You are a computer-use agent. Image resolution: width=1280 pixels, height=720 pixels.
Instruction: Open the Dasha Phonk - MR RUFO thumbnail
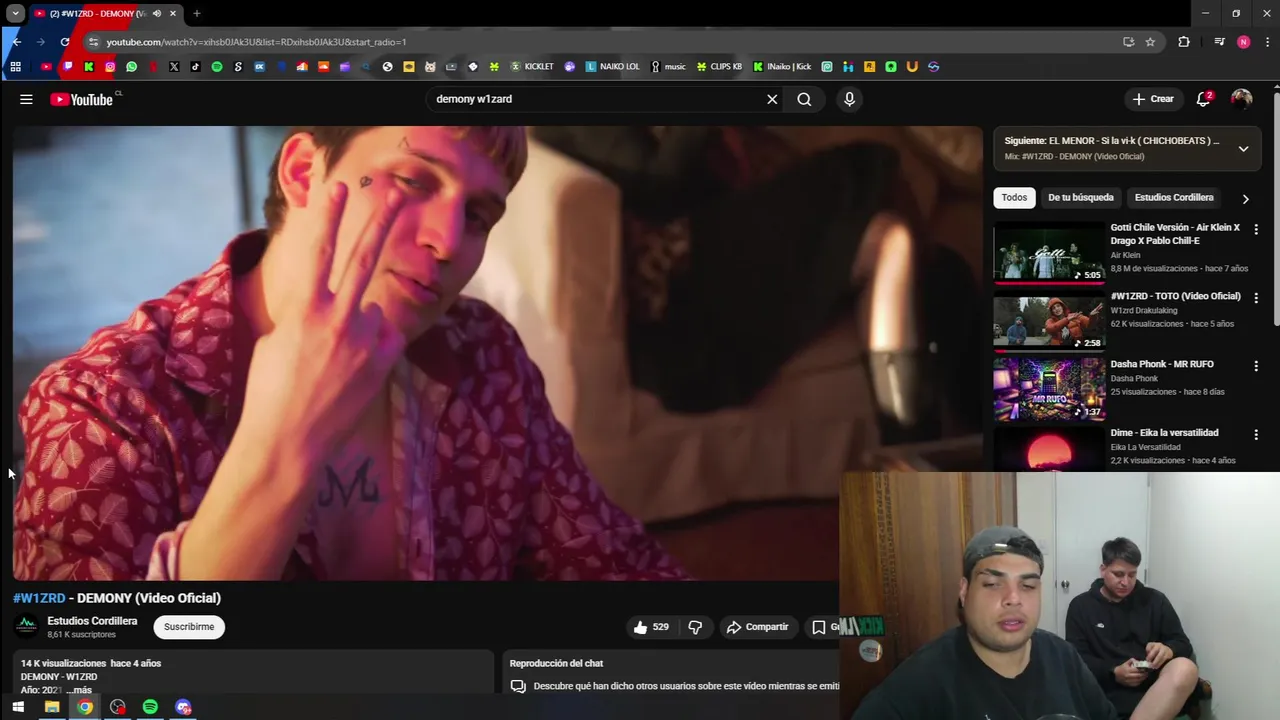pos(1049,389)
